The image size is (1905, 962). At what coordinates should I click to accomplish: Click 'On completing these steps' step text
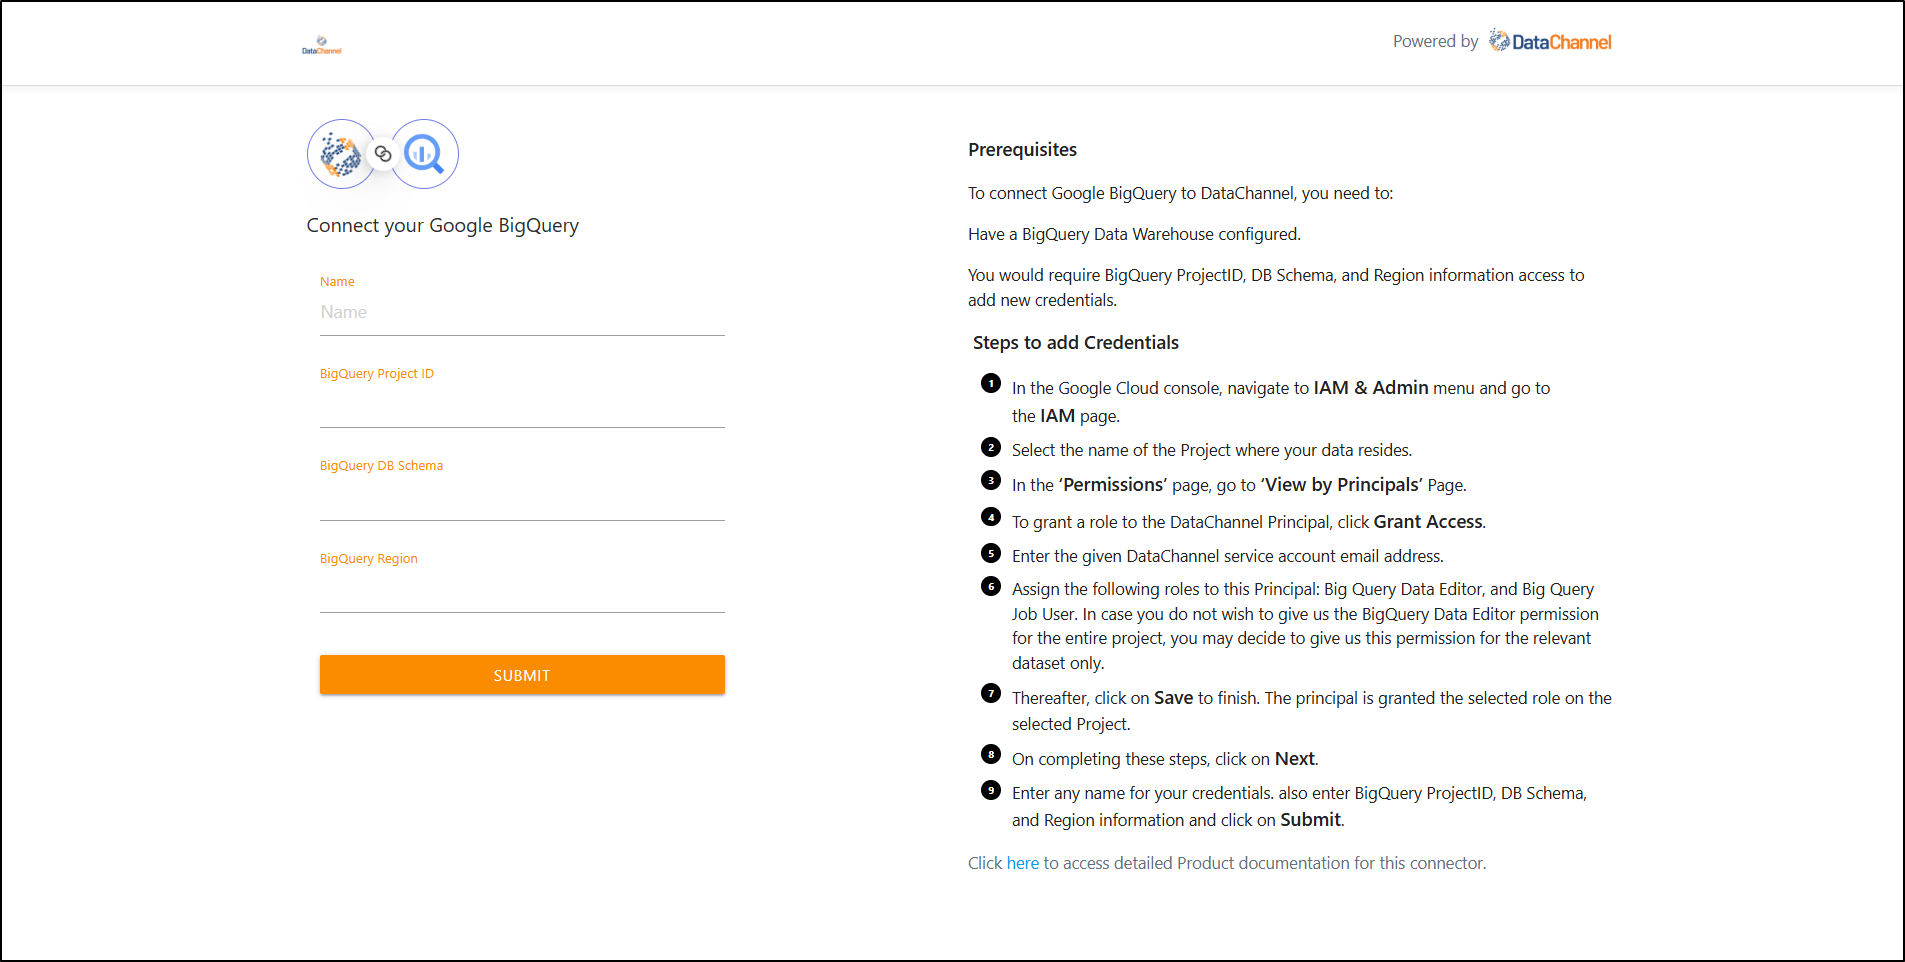click(1165, 759)
